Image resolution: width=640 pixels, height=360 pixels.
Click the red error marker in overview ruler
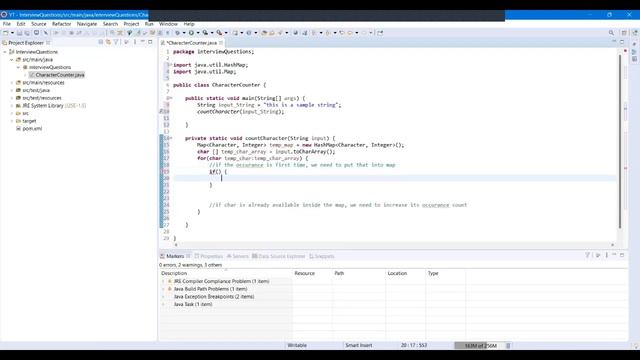point(625,168)
